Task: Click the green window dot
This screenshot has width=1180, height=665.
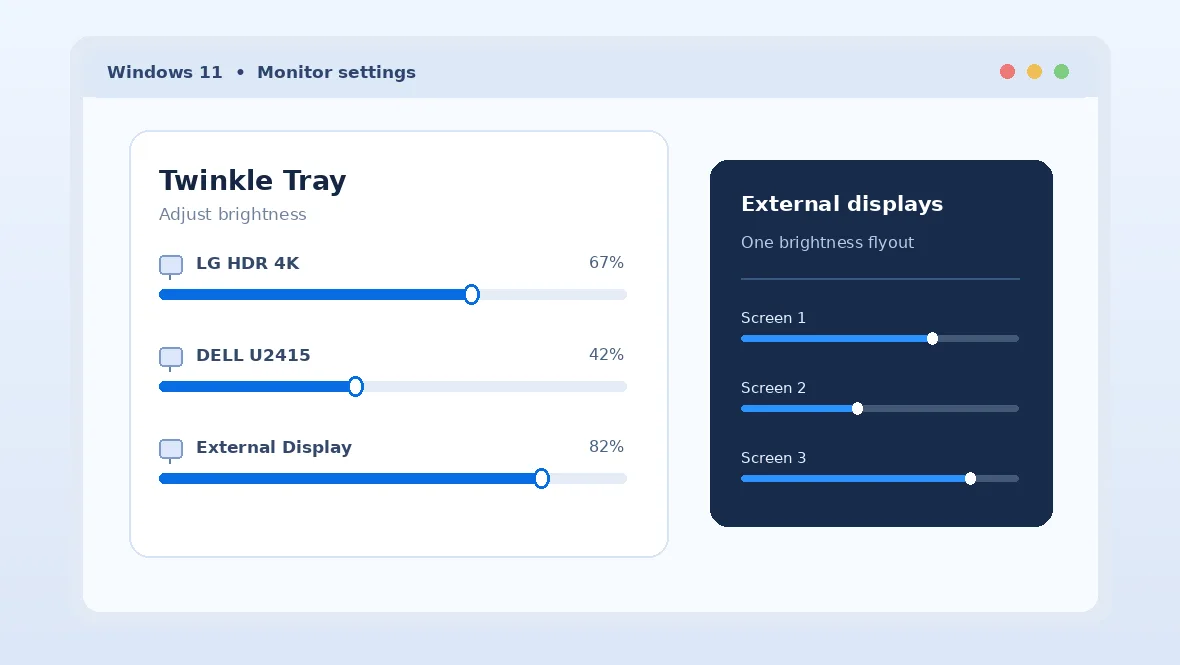Action: [1062, 71]
